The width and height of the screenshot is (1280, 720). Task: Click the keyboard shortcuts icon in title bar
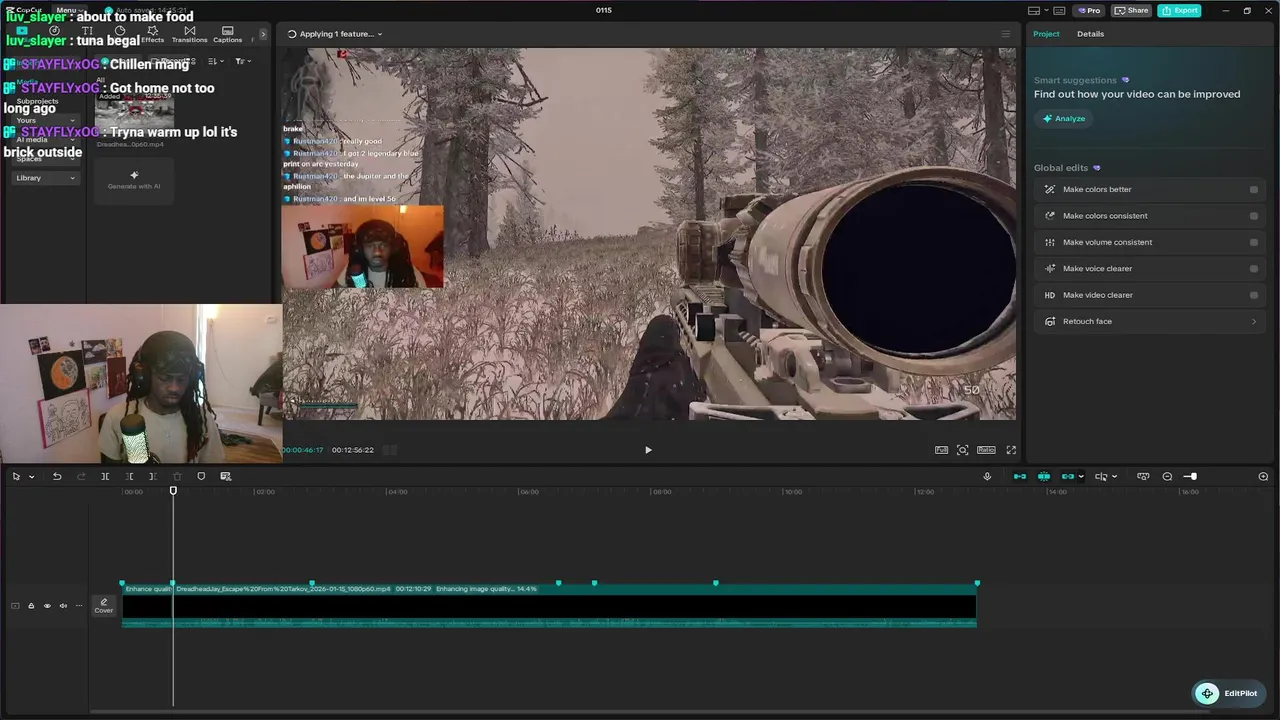pyautogui.click(x=1059, y=10)
